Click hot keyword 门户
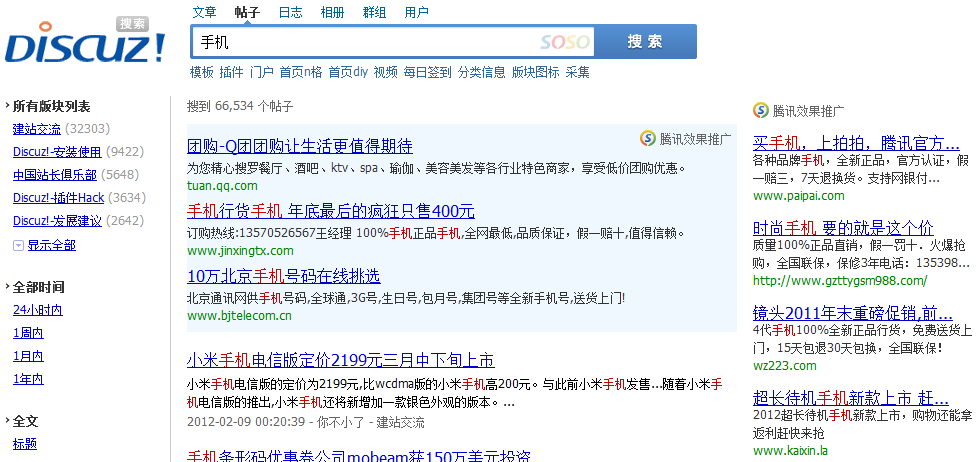Viewport: 980px width, 462px height. tap(261, 73)
